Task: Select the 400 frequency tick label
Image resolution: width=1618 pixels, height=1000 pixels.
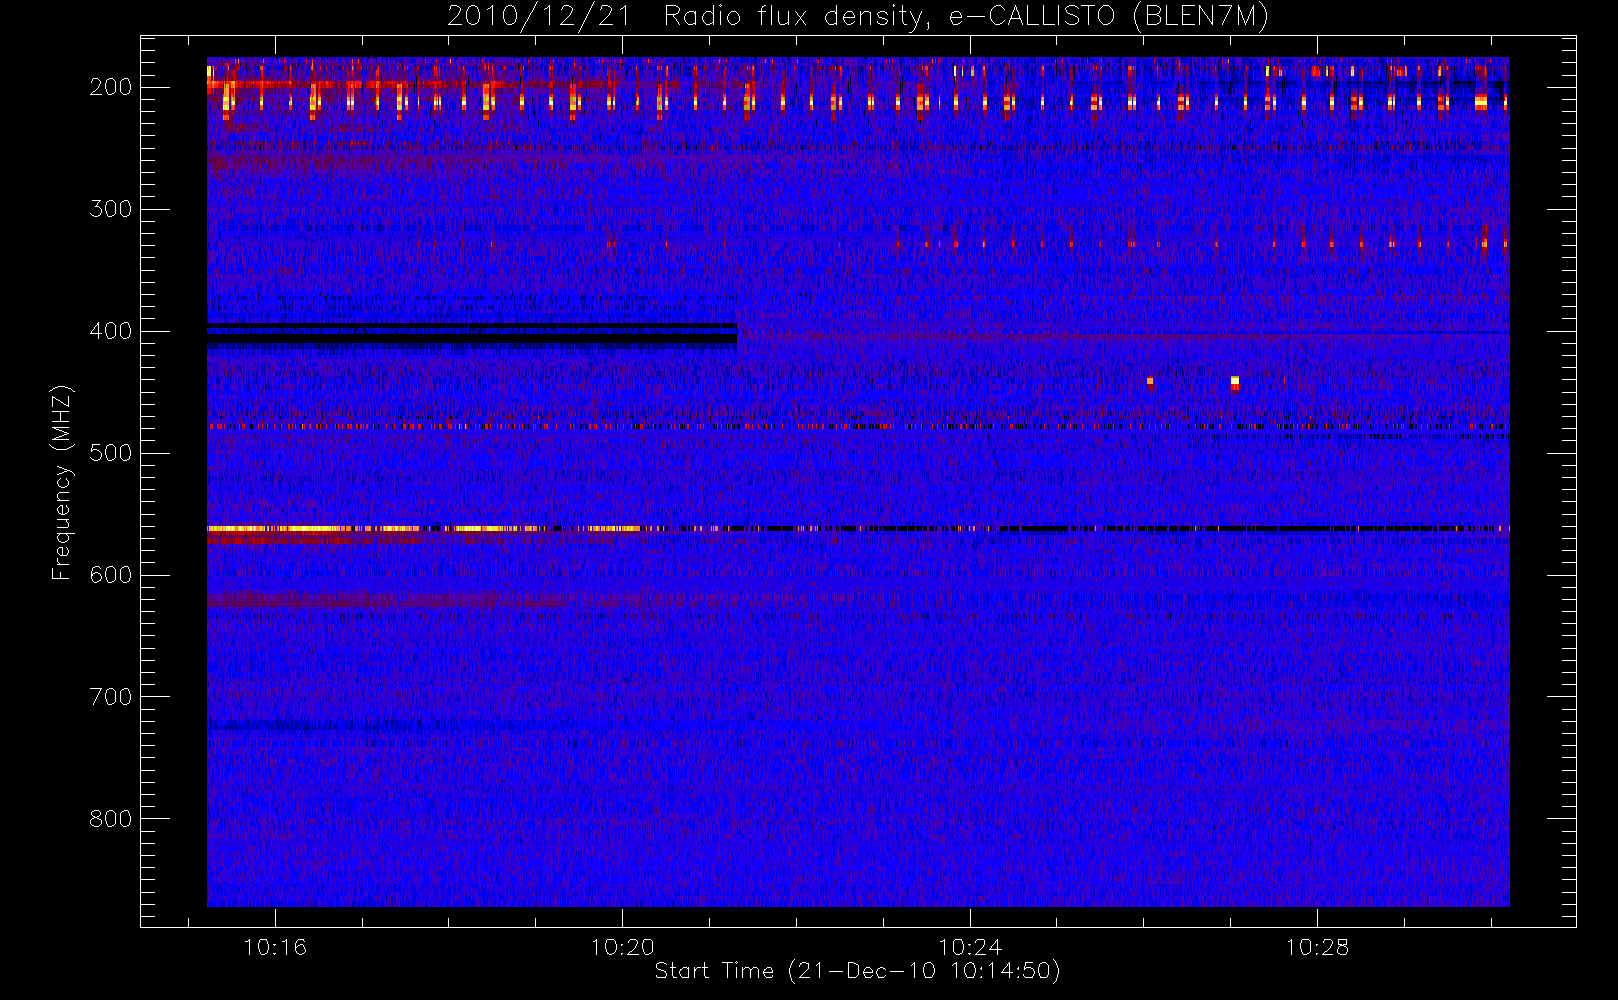Action: point(110,331)
